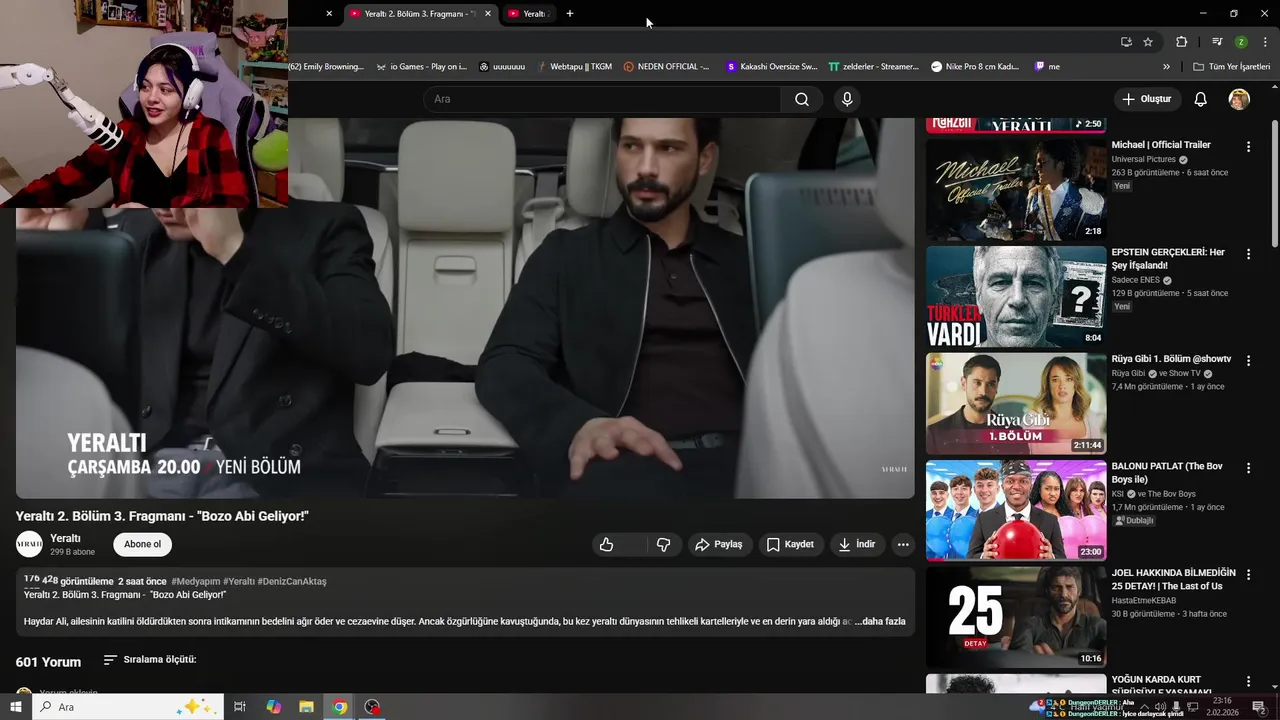The image size is (1280, 720).
Task: Open the Sıralama ölçütü sort dropdown
Action: [x=150, y=660]
